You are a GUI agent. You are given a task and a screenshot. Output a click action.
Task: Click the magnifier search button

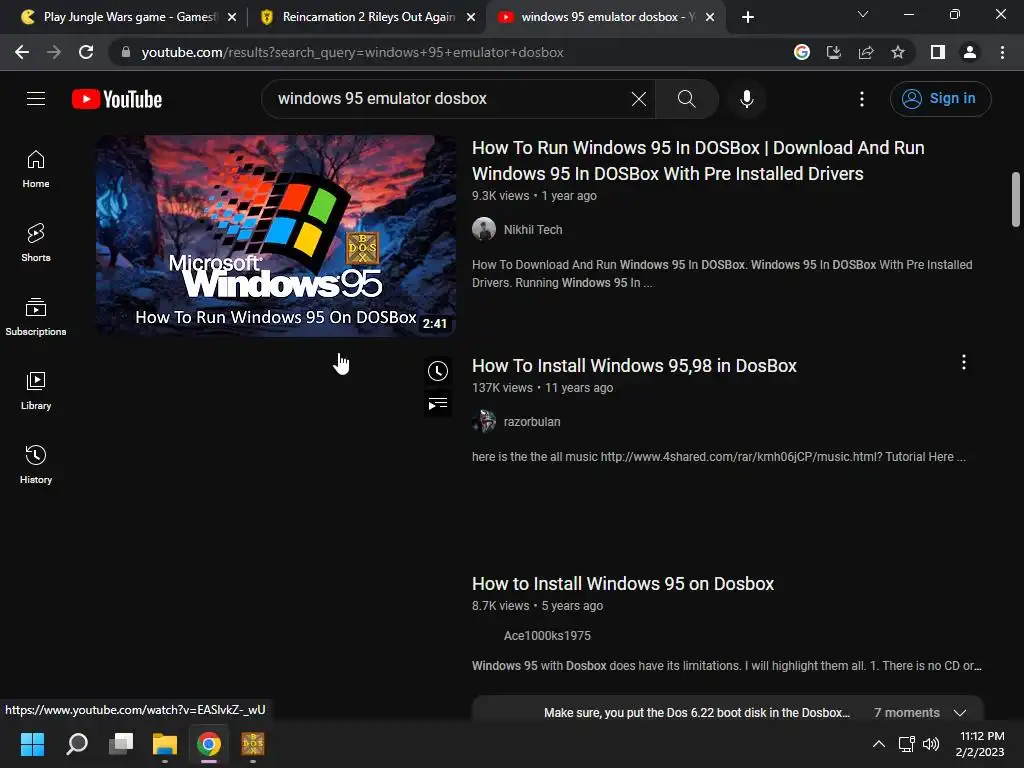pos(686,99)
